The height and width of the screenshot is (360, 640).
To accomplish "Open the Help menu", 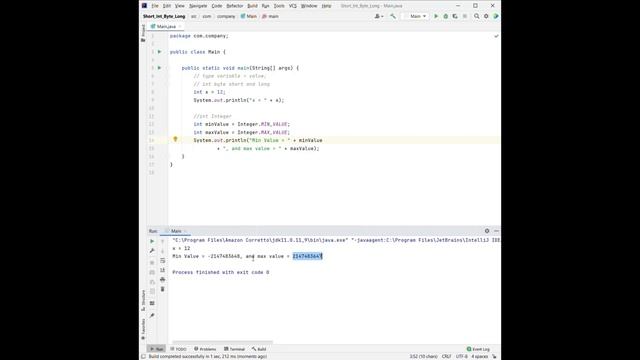I will (326, 6).
